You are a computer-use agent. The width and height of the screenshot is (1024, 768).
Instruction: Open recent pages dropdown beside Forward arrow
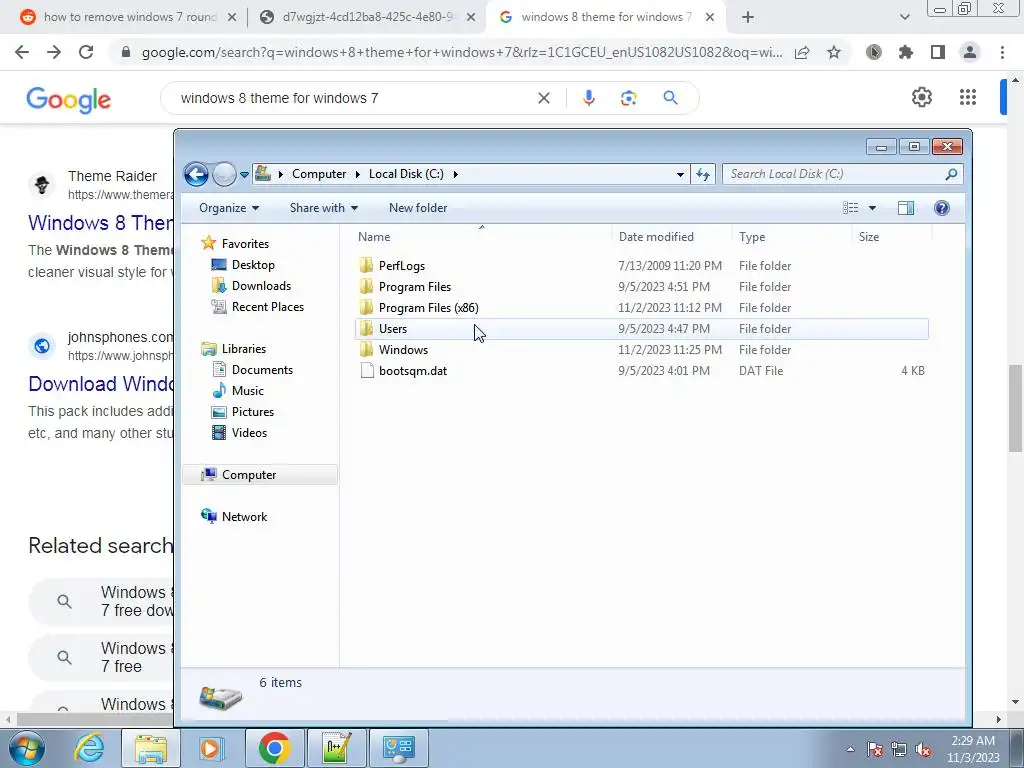pos(244,174)
